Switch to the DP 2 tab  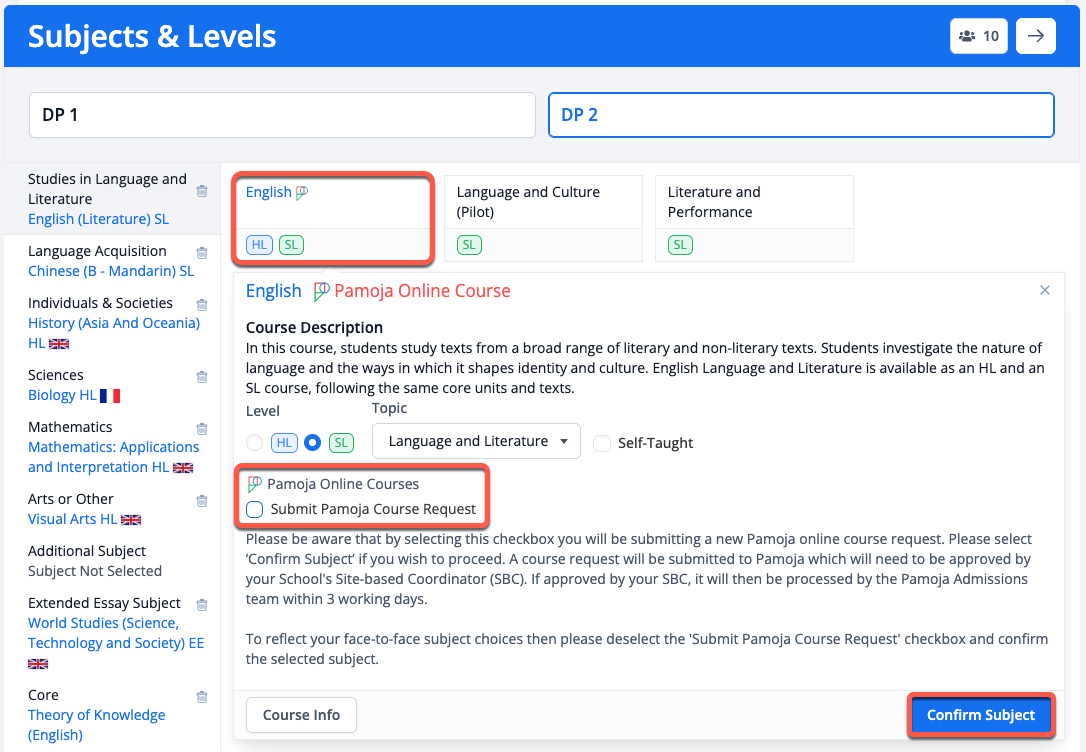[x=801, y=115]
